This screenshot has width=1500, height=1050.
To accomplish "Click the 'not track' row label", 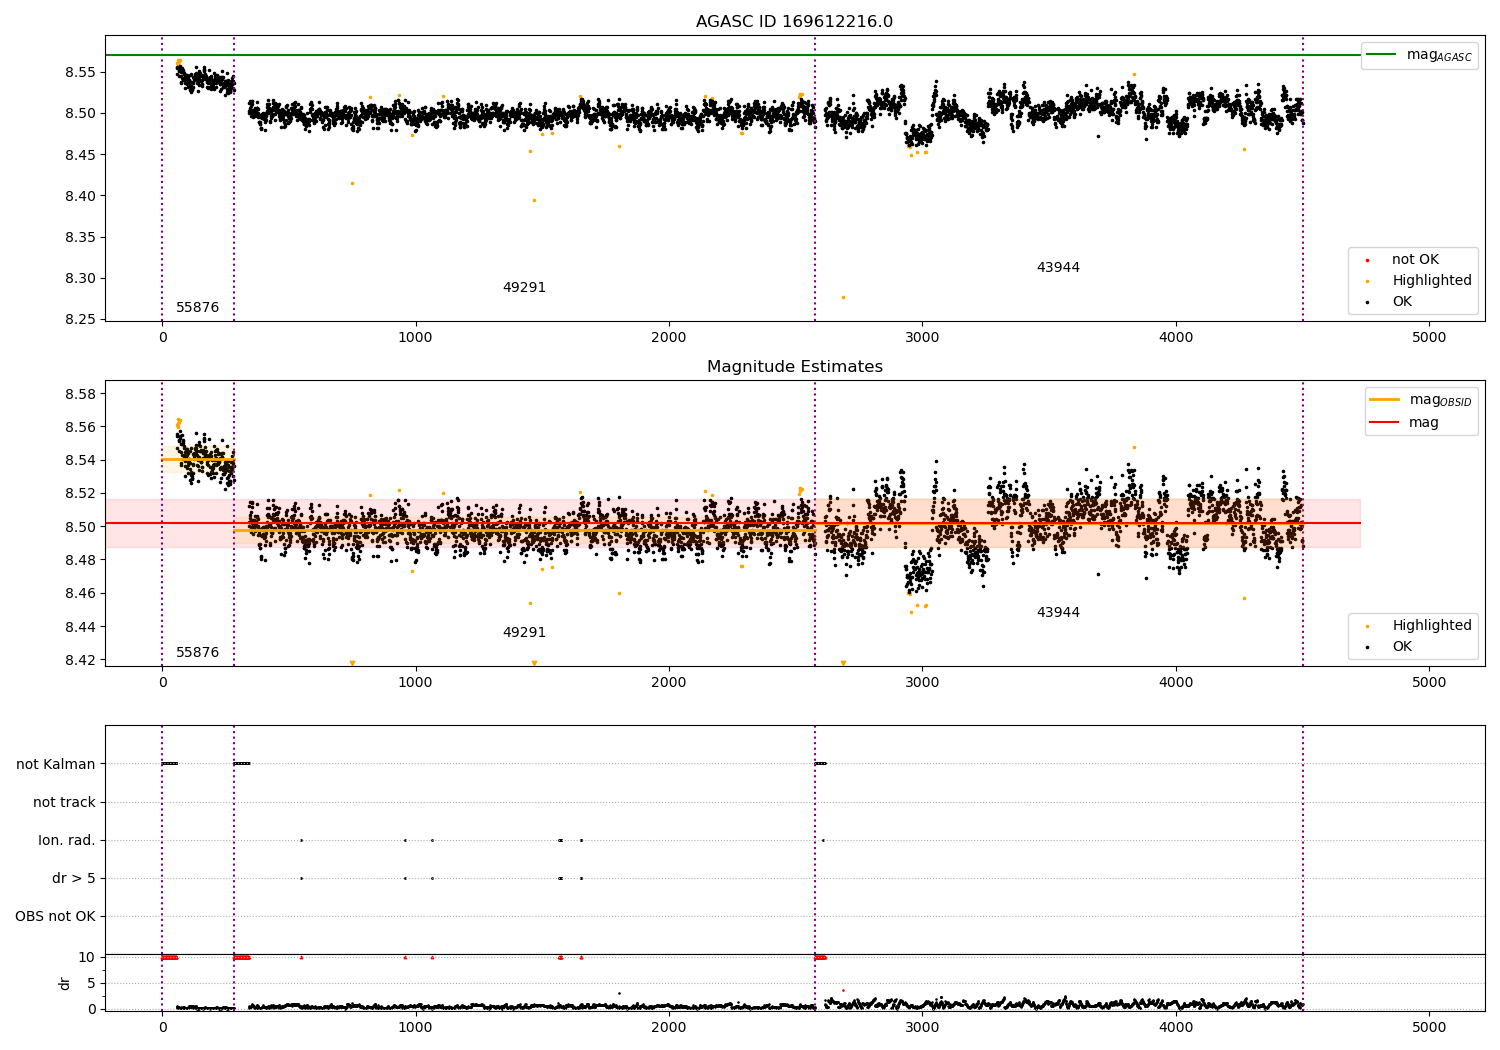I will point(64,802).
